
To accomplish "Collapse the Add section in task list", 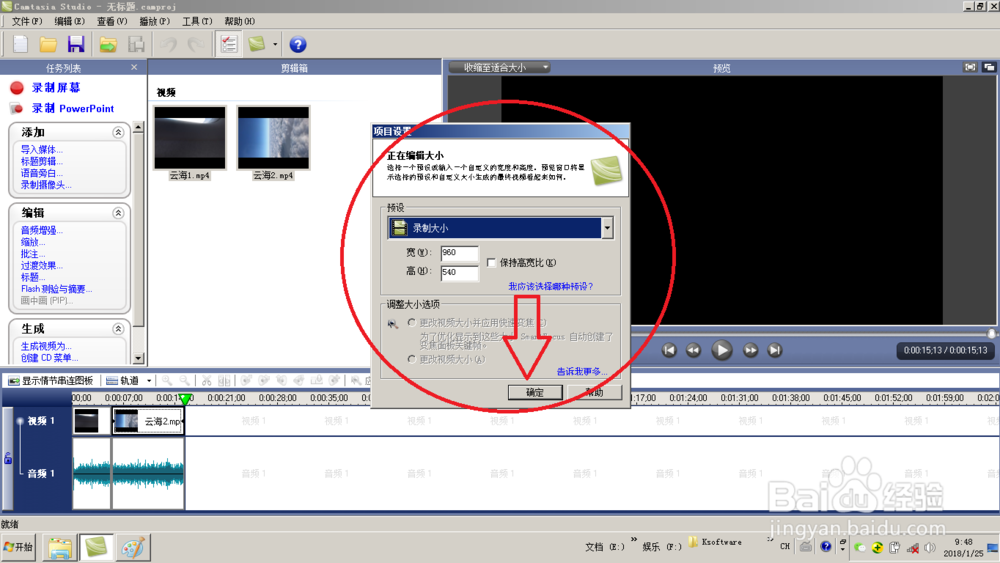I will [x=118, y=132].
